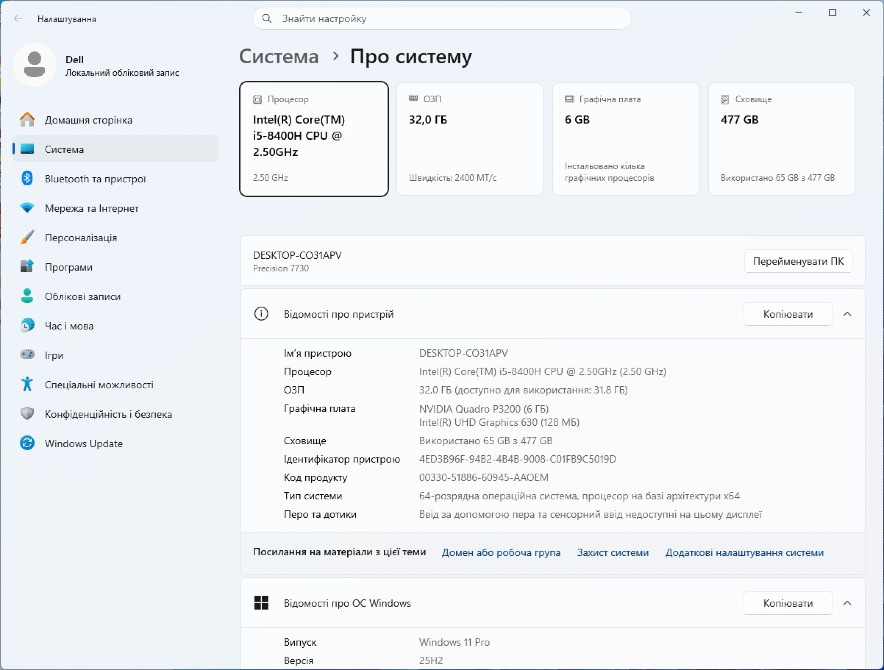
Task: Open Програми settings page
Action: tap(116, 267)
